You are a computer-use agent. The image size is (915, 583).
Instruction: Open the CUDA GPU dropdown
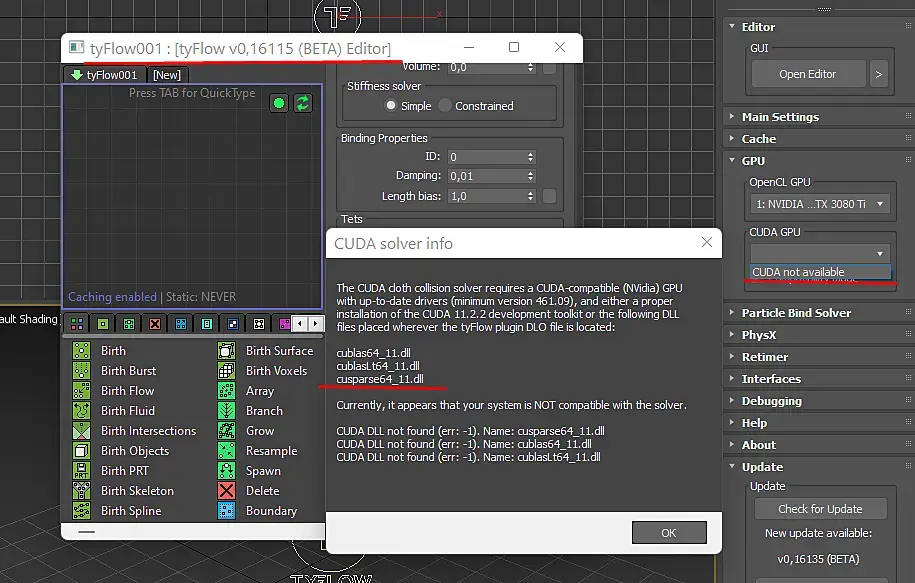pyautogui.click(x=820, y=253)
